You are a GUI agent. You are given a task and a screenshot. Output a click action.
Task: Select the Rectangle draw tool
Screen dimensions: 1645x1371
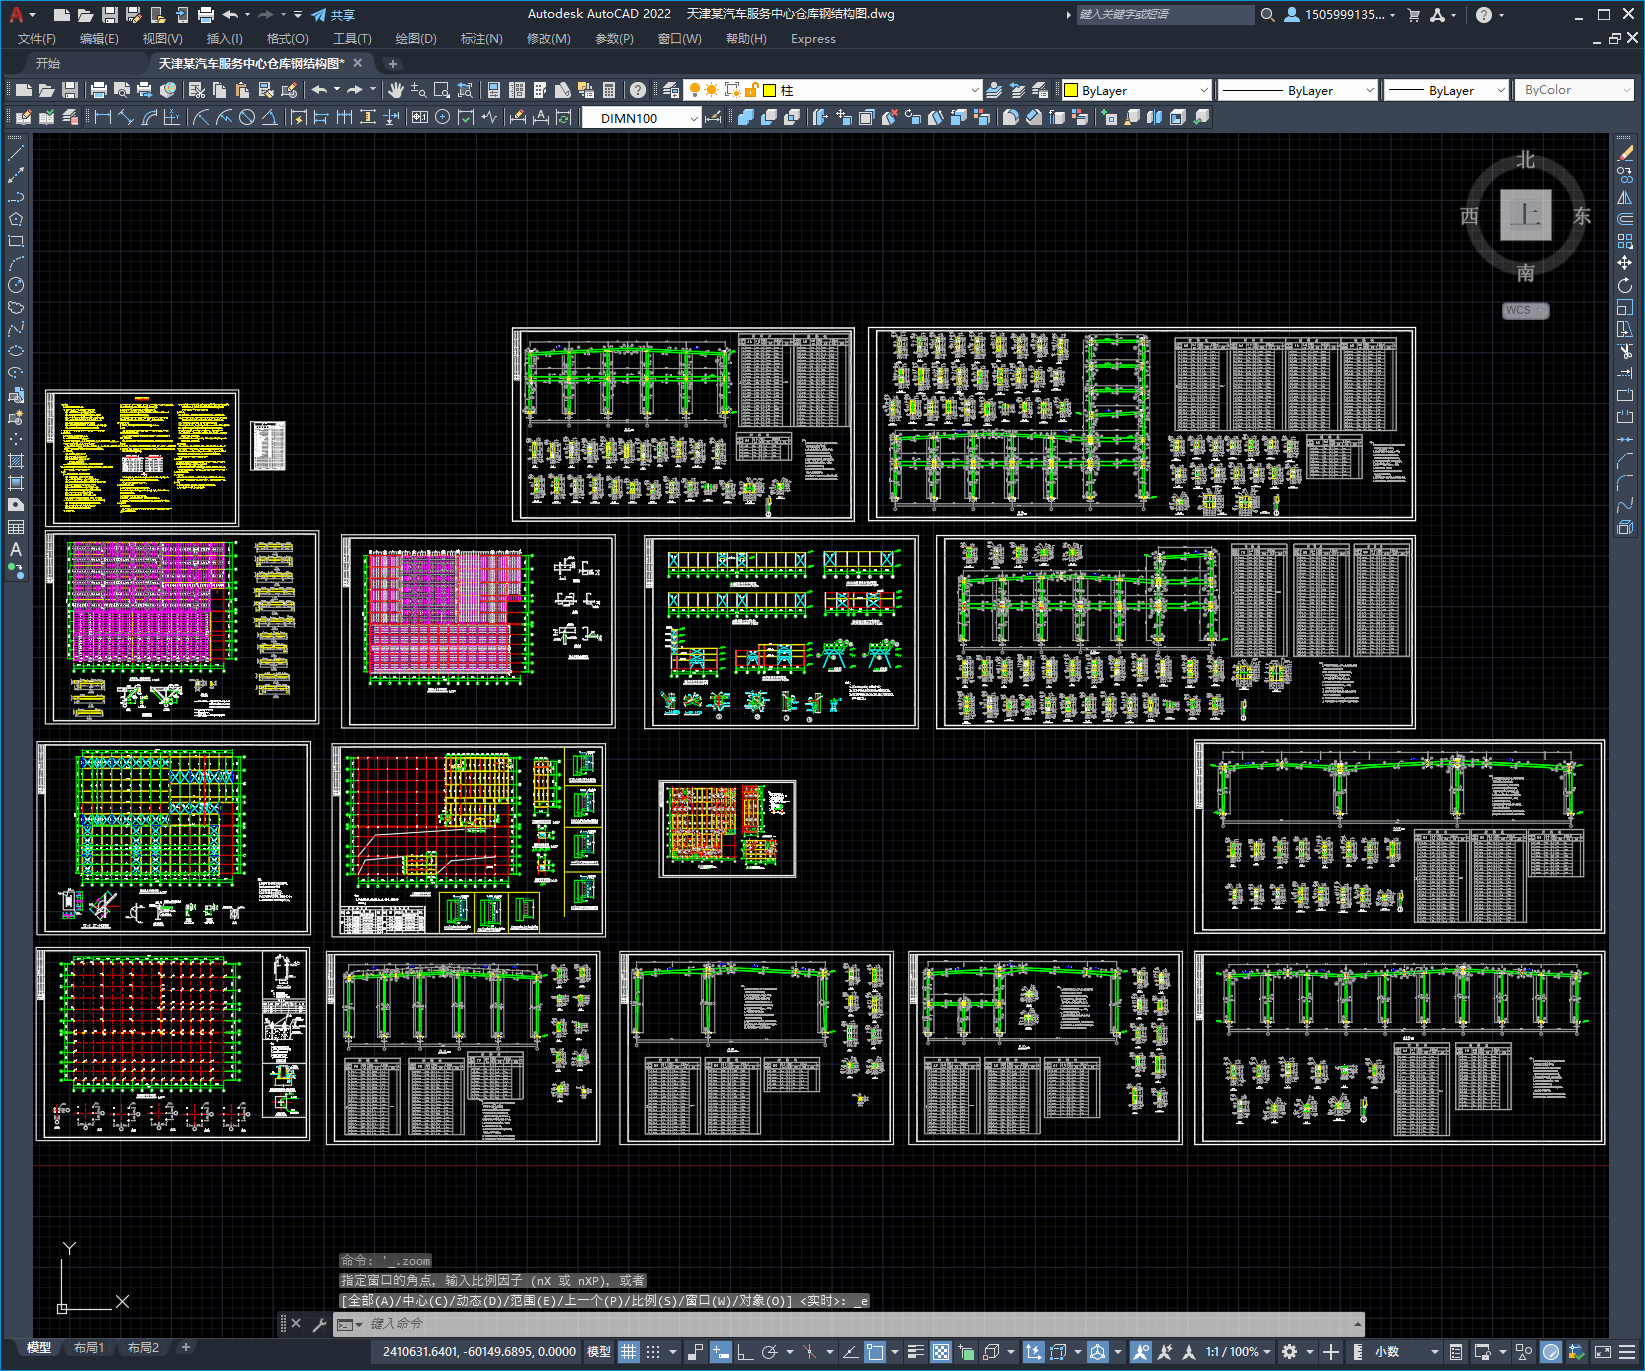coord(16,241)
